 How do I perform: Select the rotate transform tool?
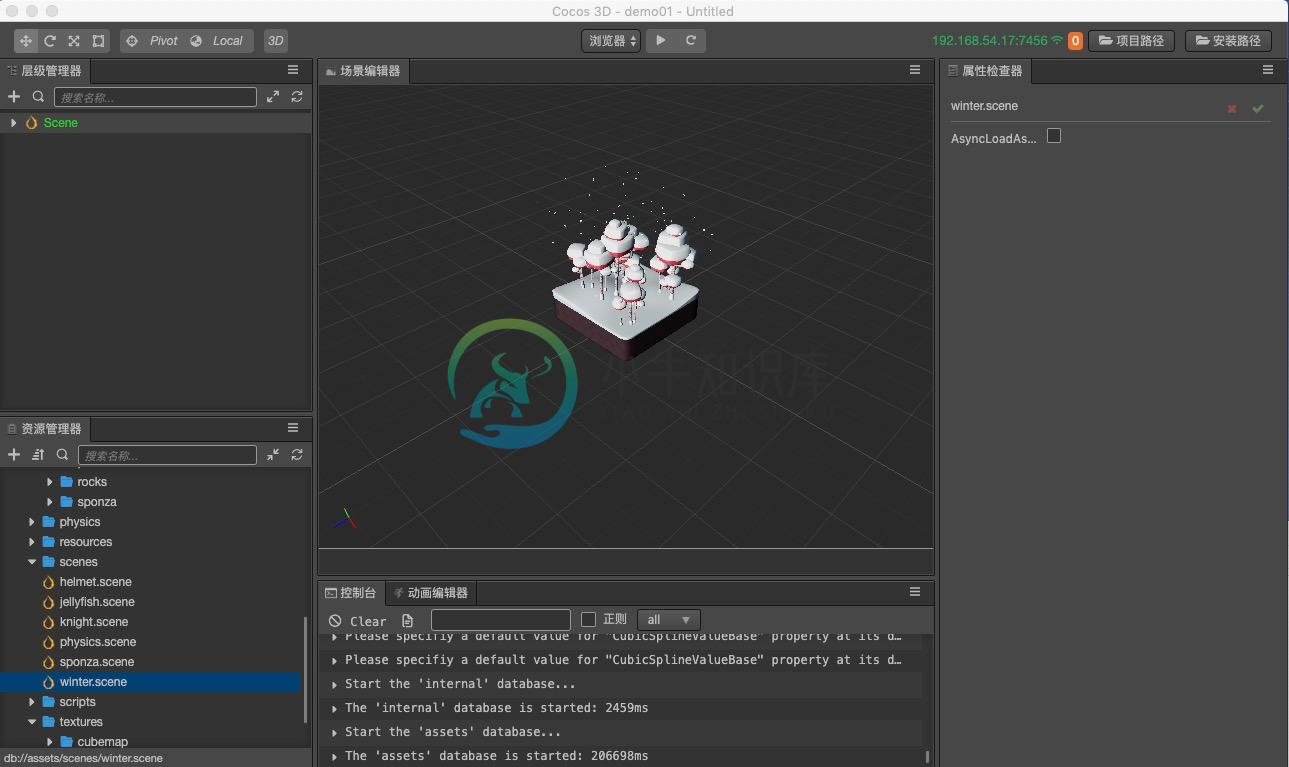[x=50, y=41]
